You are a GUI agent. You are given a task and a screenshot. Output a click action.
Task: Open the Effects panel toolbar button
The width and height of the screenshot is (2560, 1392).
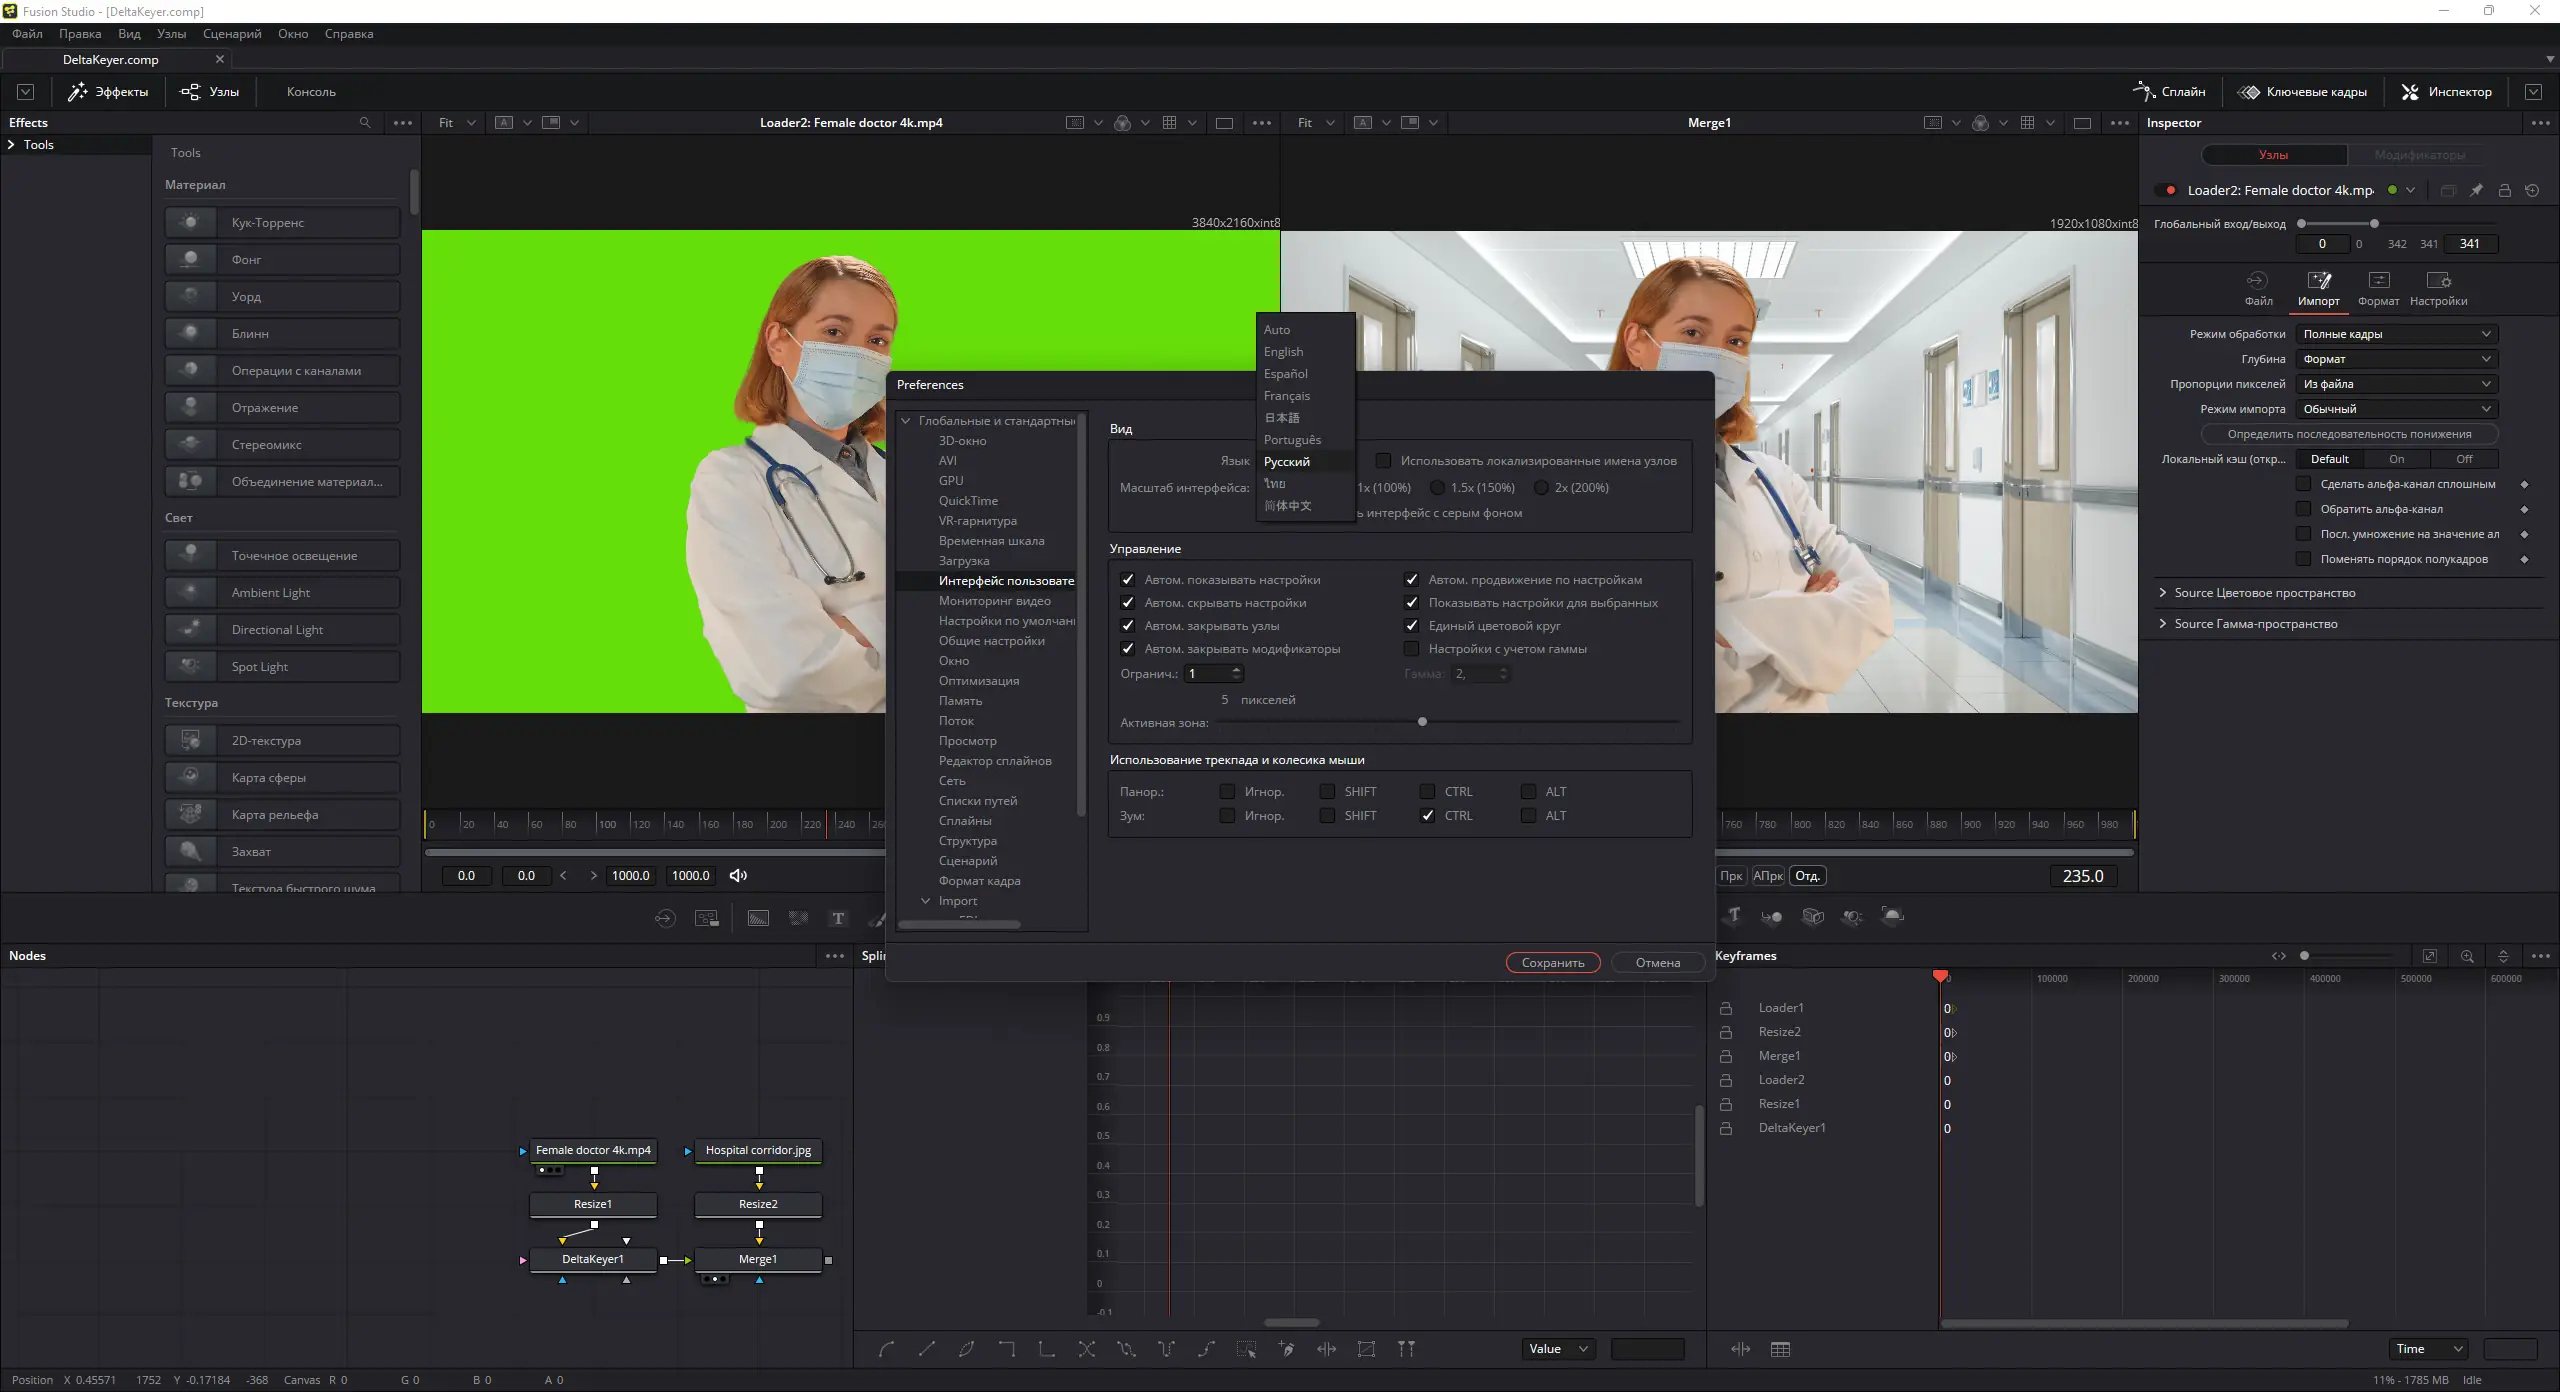tap(108, 92)
